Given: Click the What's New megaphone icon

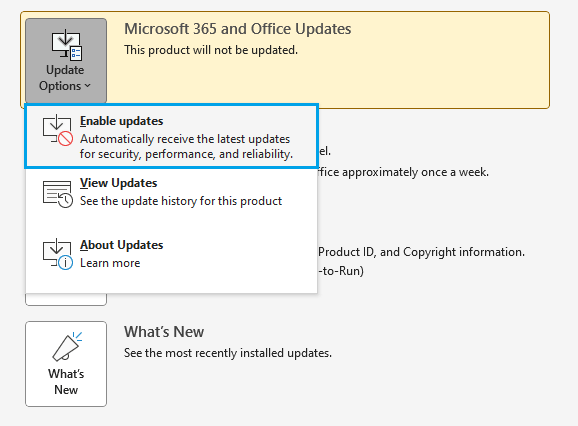Looking at the screenshot, I should 67,346.
